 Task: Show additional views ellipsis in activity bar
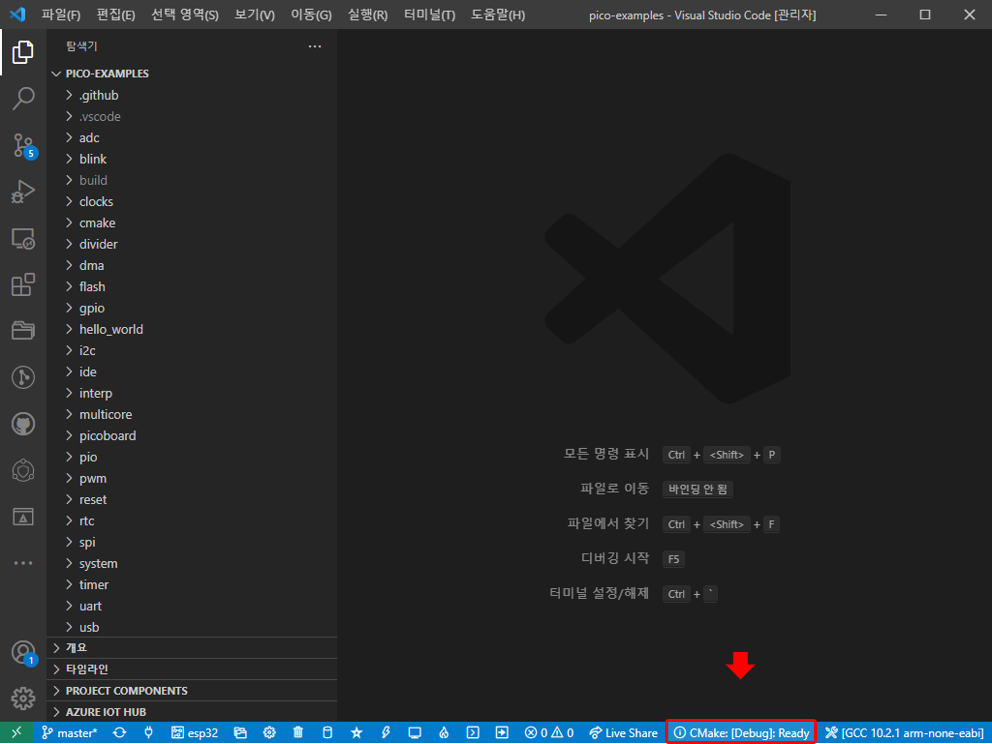coord(23,562)
